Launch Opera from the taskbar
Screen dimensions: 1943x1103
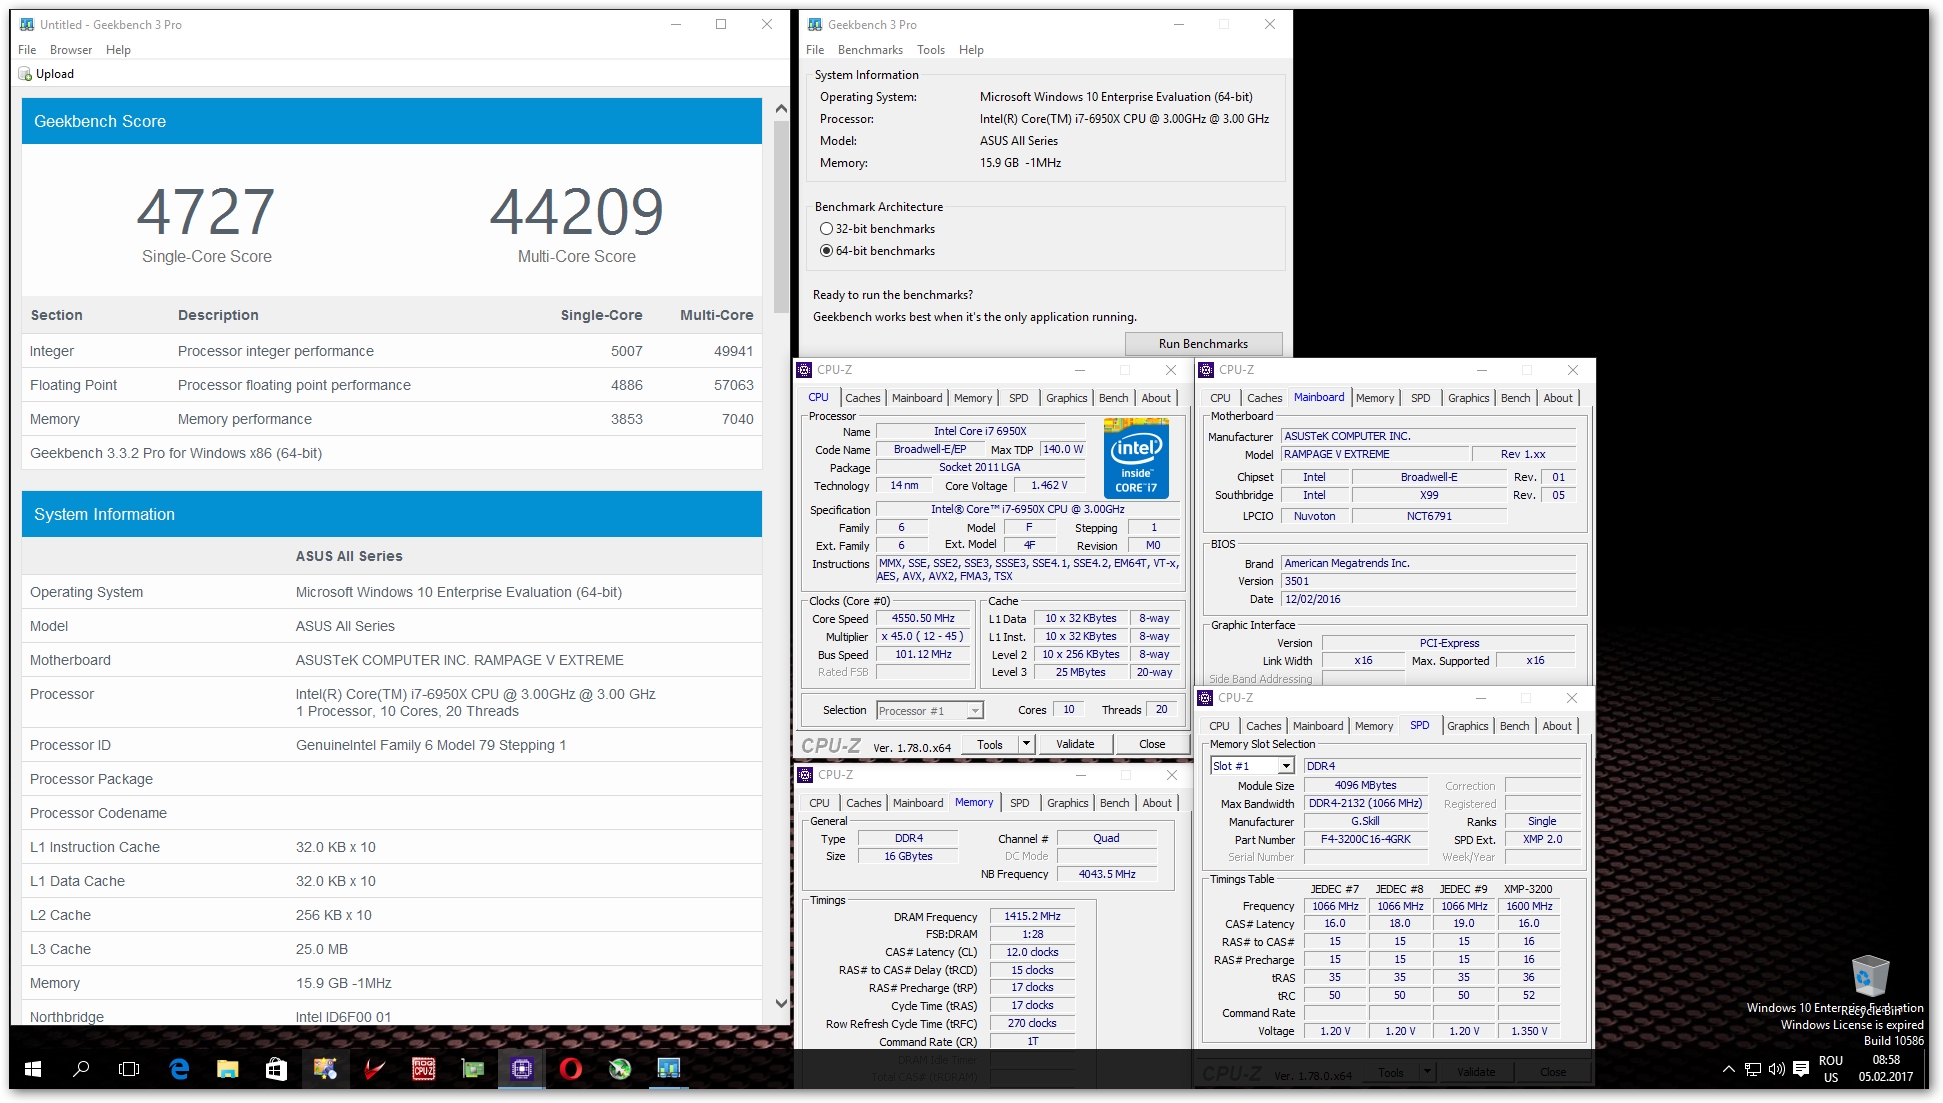(571, 1069)
